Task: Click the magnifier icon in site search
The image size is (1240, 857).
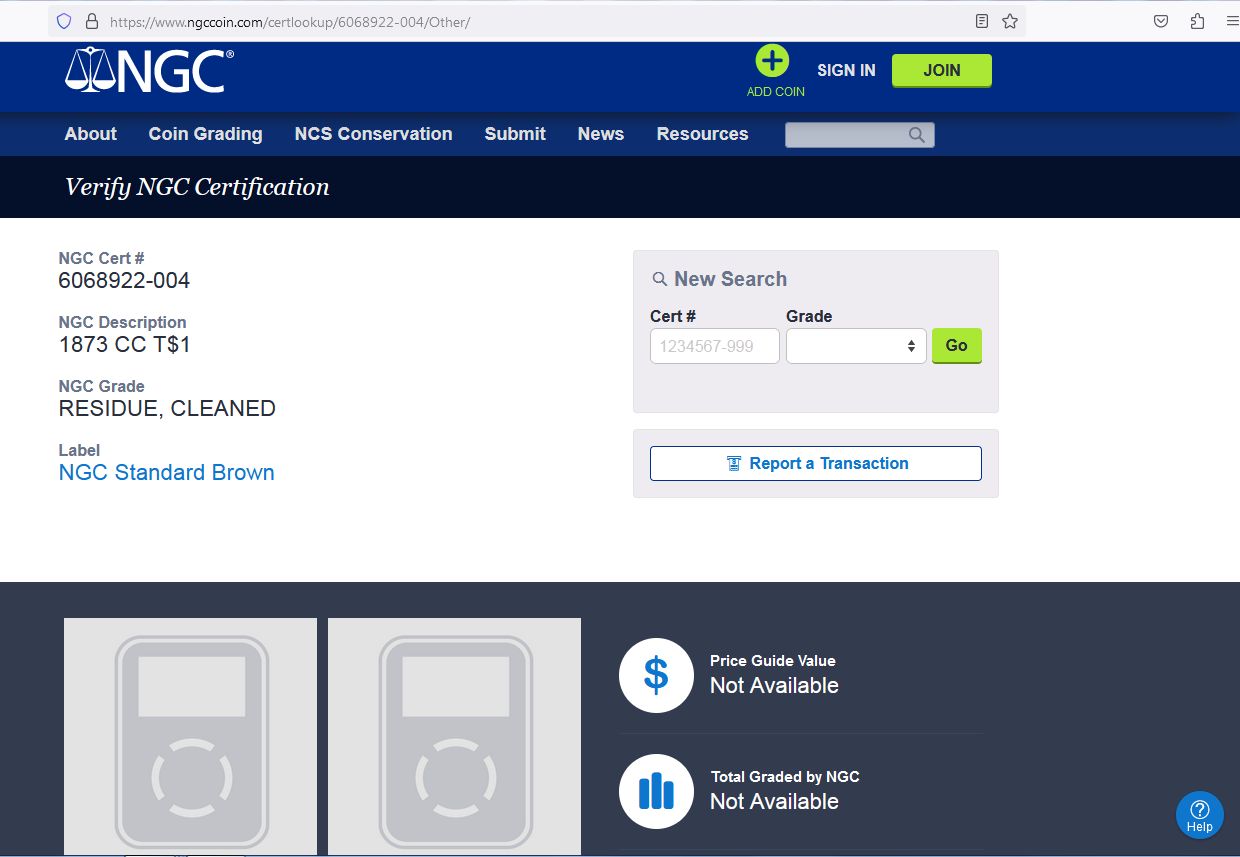Action: click(916, 135)
